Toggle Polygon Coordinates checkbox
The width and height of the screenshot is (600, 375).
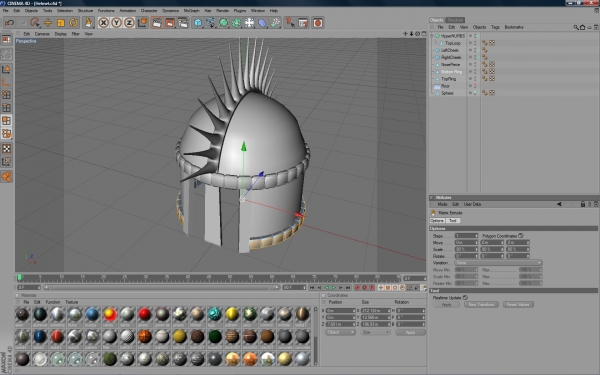point(520,236)
